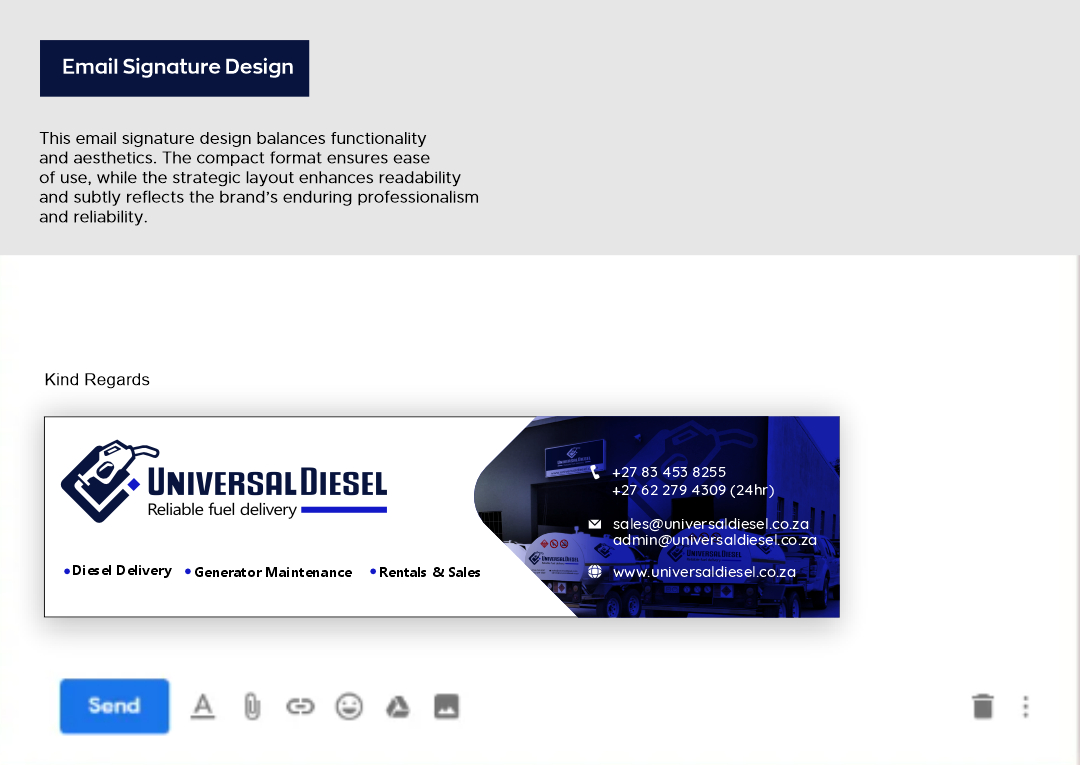Open text formatting options (underlined A)
1080x765 pixels.
pyautogui.click(x=203, y=707)
